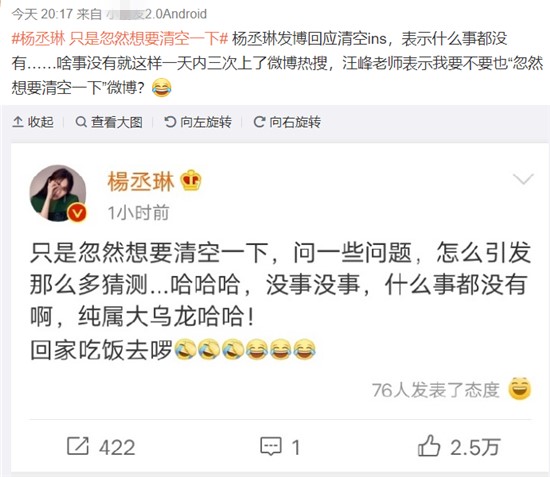Screen dimensions: 550x477
Task: Click the crown badge next to 楊丞琳
Action: pyautogui.click(x=191, y=180)
